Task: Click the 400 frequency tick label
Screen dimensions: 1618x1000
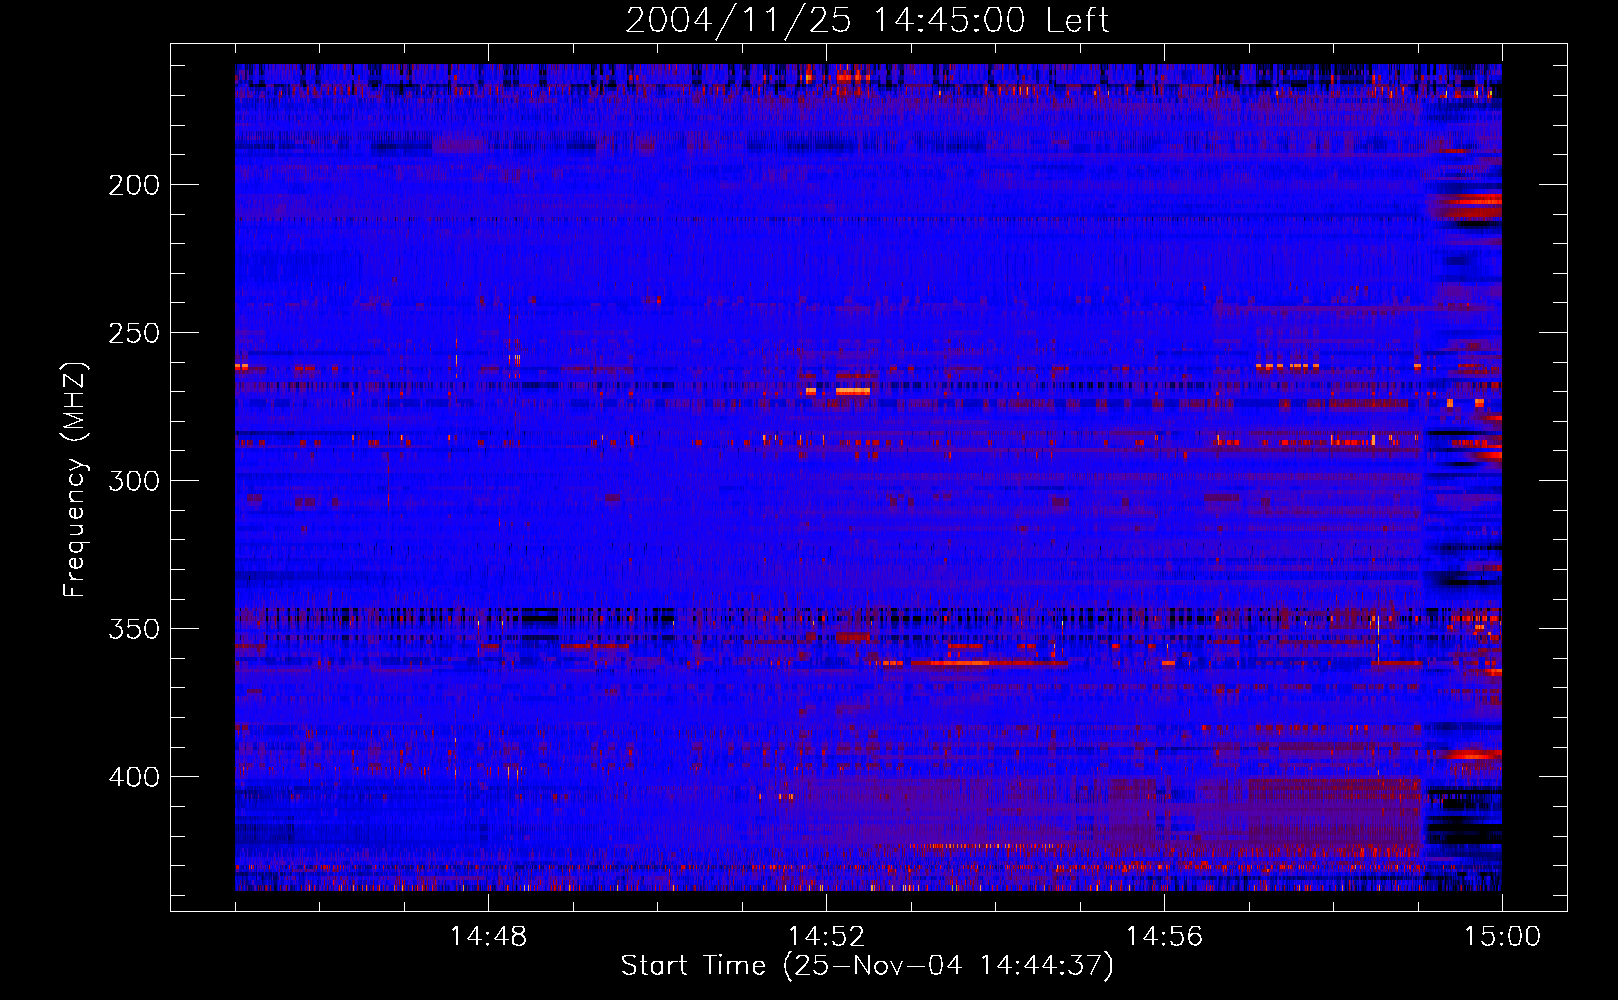Action: pos(133,777)
